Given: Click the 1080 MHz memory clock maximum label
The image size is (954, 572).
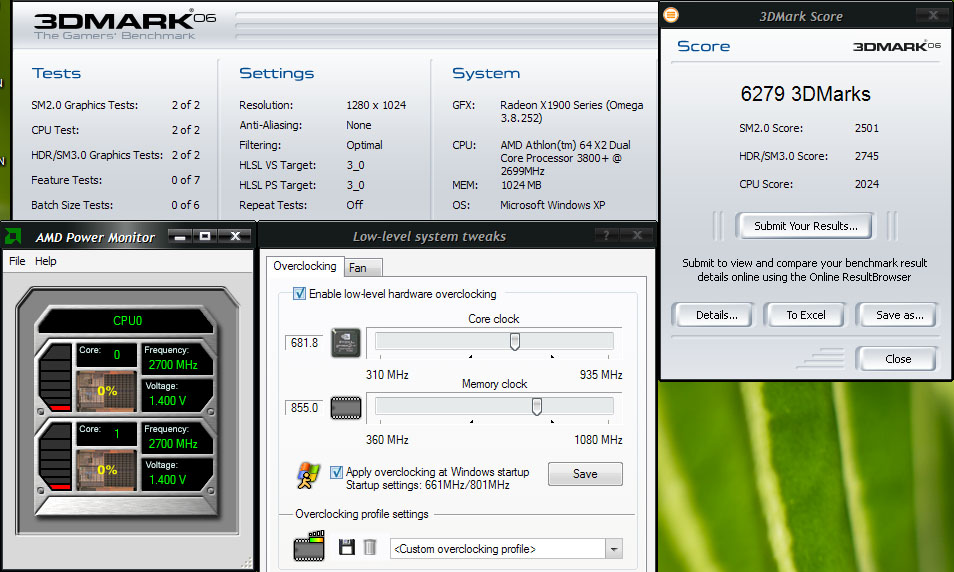Looking at the screenshot, I should click(x=598, y=440).
